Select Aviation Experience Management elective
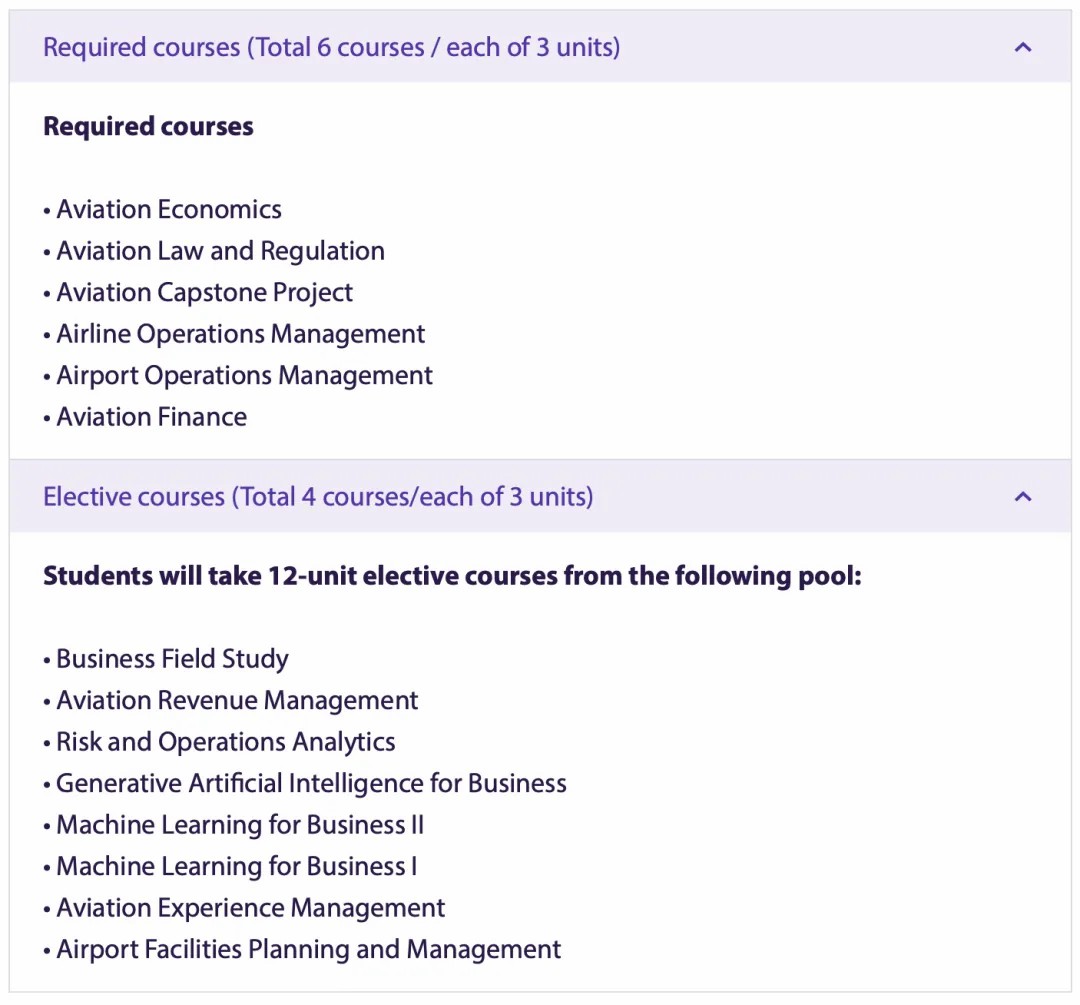 (x=250, y=909)
